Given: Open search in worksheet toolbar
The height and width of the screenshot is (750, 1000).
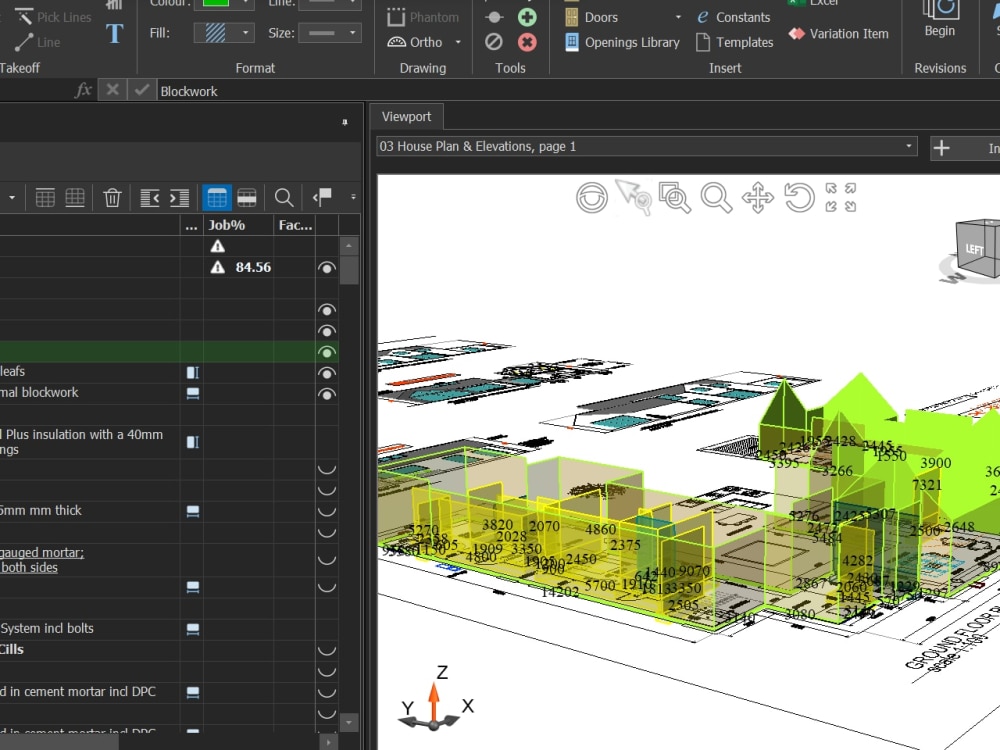Looking at the screenshot, I should tap(284, 198).
